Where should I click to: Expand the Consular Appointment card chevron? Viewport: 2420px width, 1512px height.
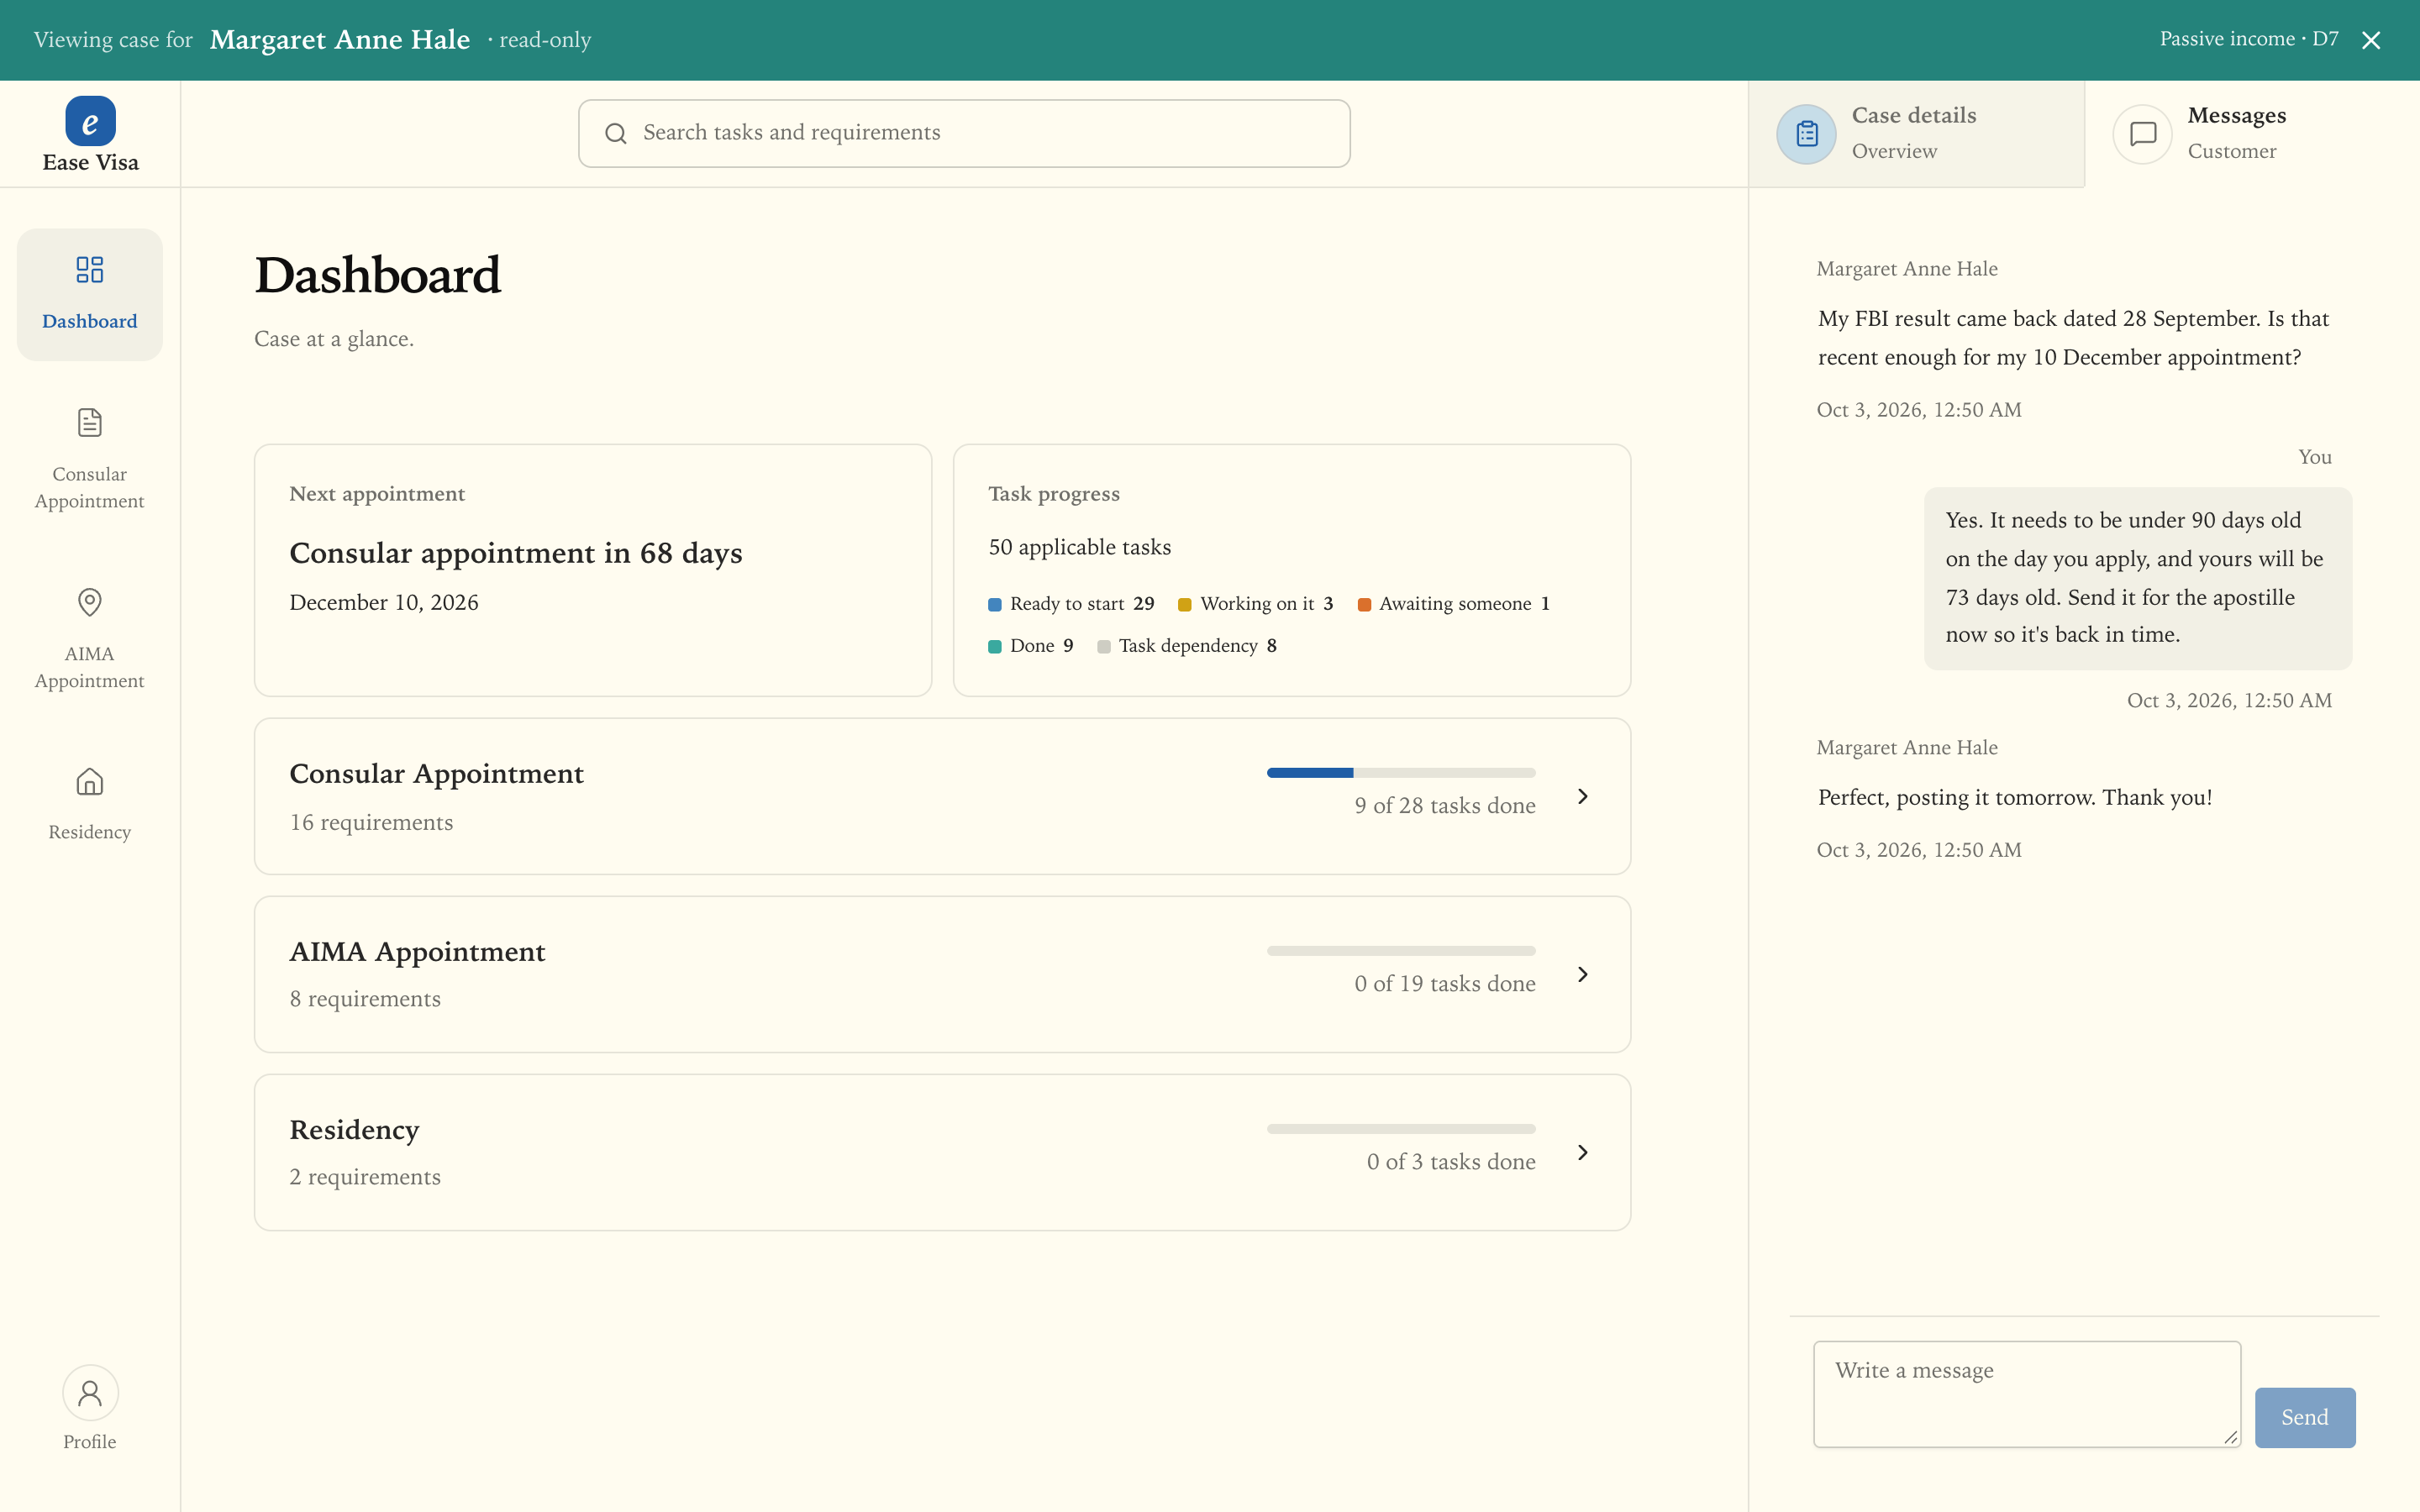pos(1583,796)
